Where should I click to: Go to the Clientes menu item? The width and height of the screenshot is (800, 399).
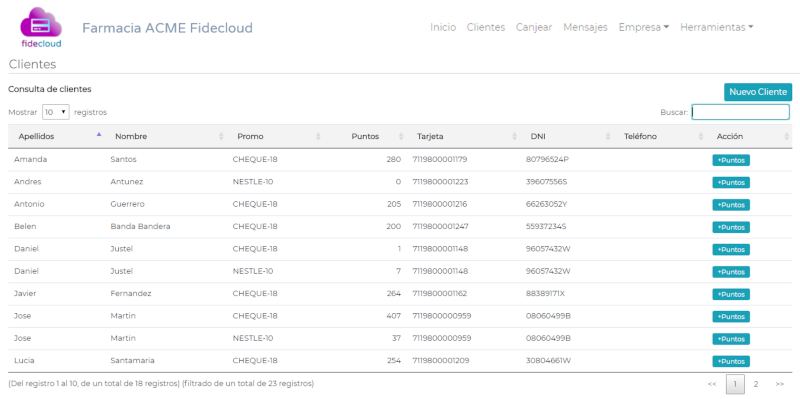pos(486,28)
